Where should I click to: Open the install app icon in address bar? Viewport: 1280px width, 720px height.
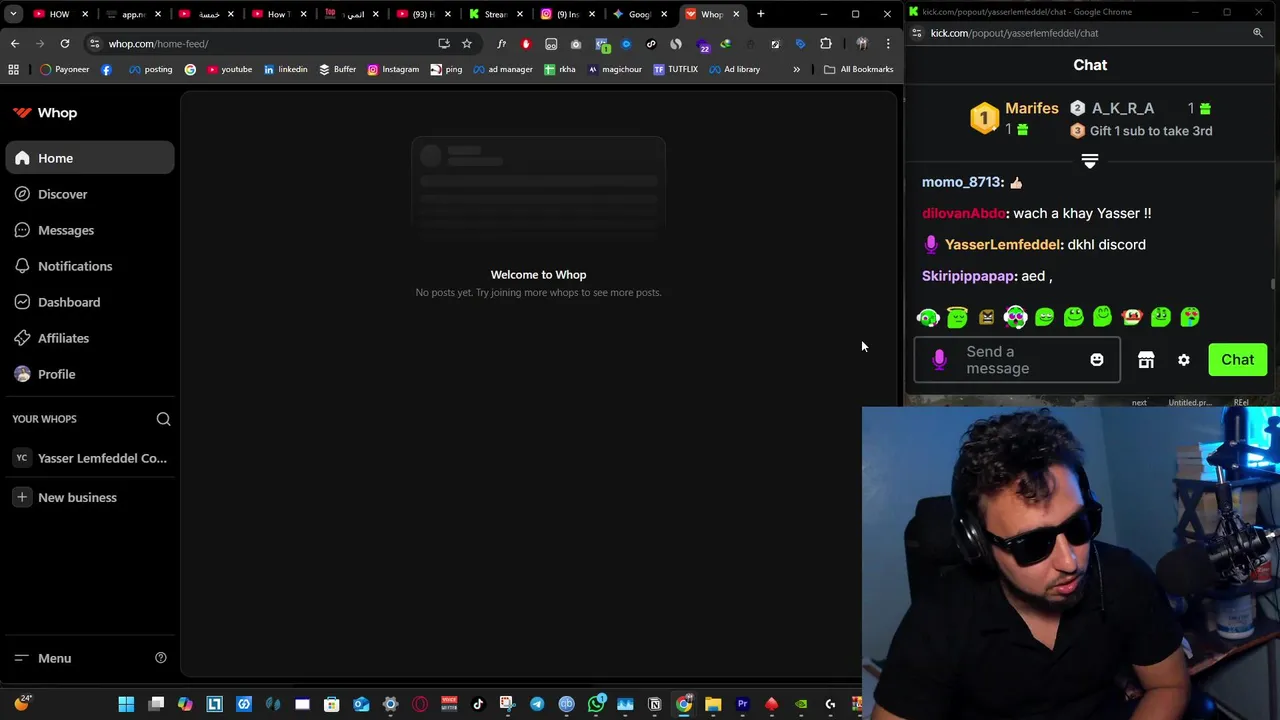(x=443, y=44)
